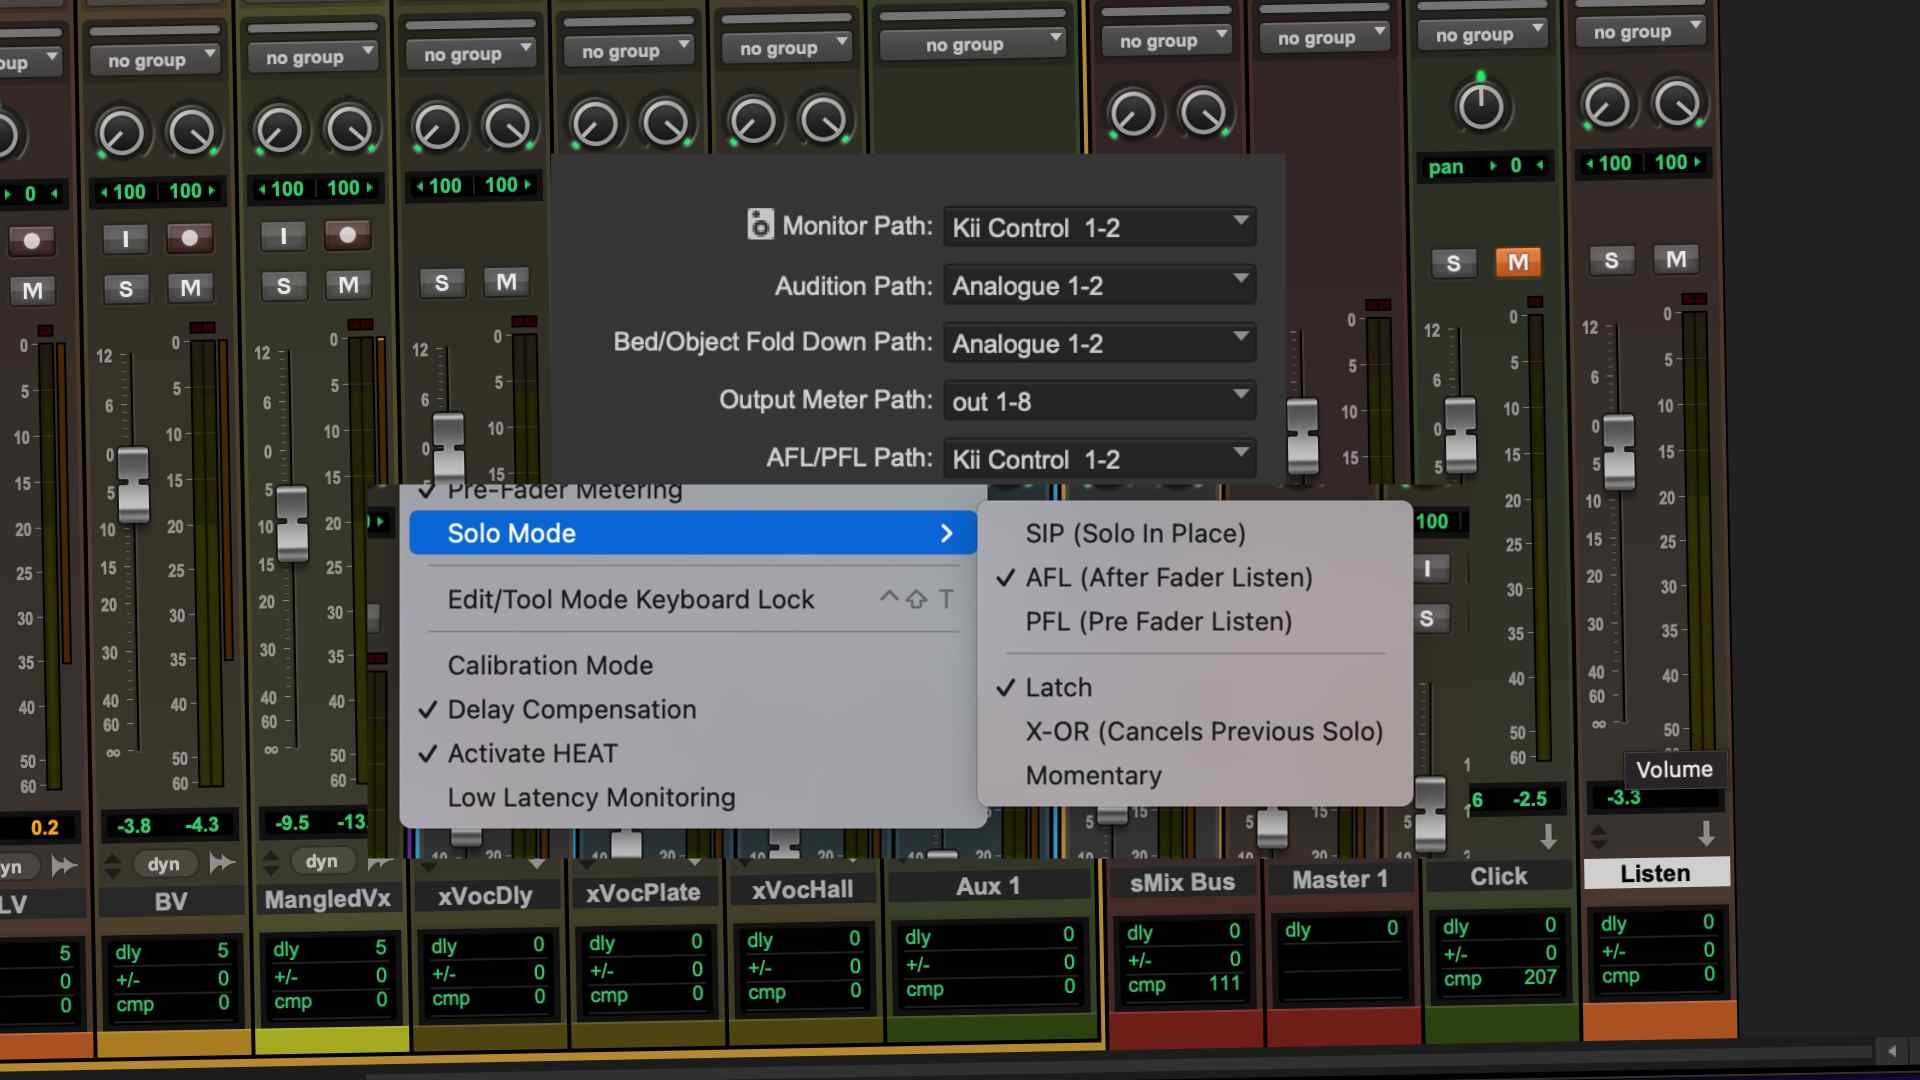
Task: Click the down arrow on Listen track
Action: [1706, 833]
